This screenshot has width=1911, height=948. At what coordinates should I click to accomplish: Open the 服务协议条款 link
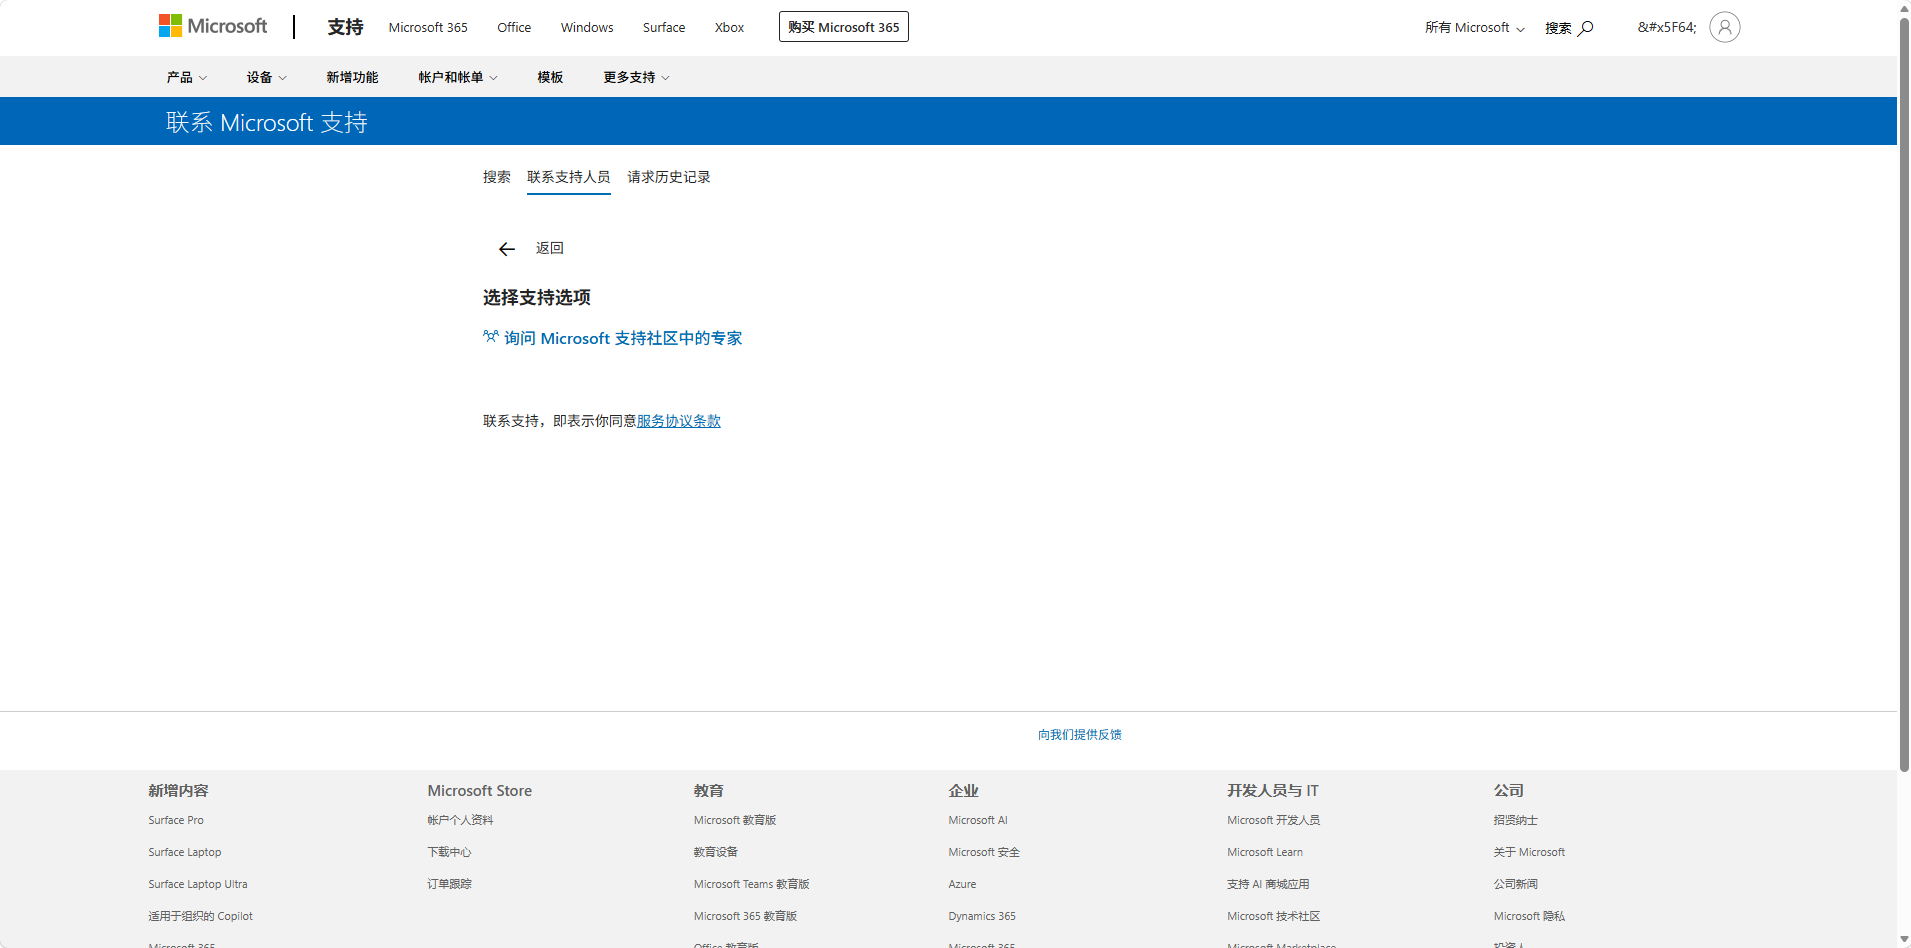click(x=679, y=421)
